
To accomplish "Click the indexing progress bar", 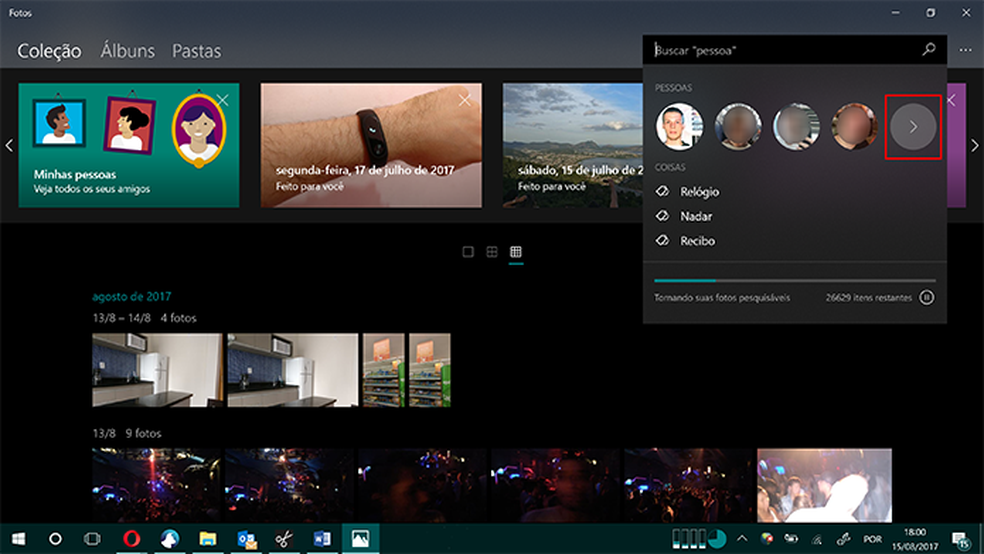I will [x=794, y=280].
